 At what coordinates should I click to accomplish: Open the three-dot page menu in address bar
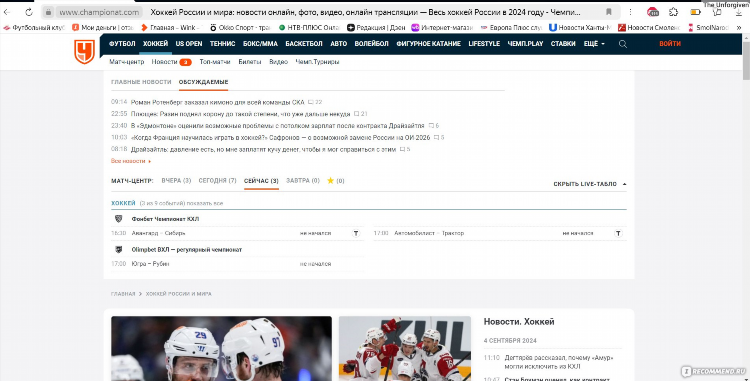(x=630, y=12)
